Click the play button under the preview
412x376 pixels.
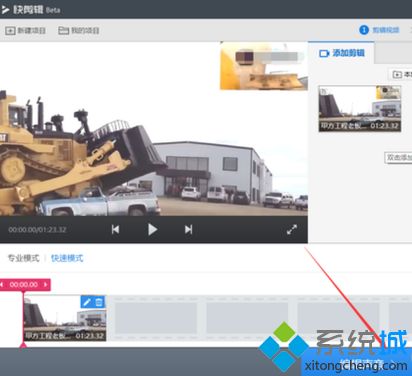[152, 229]
